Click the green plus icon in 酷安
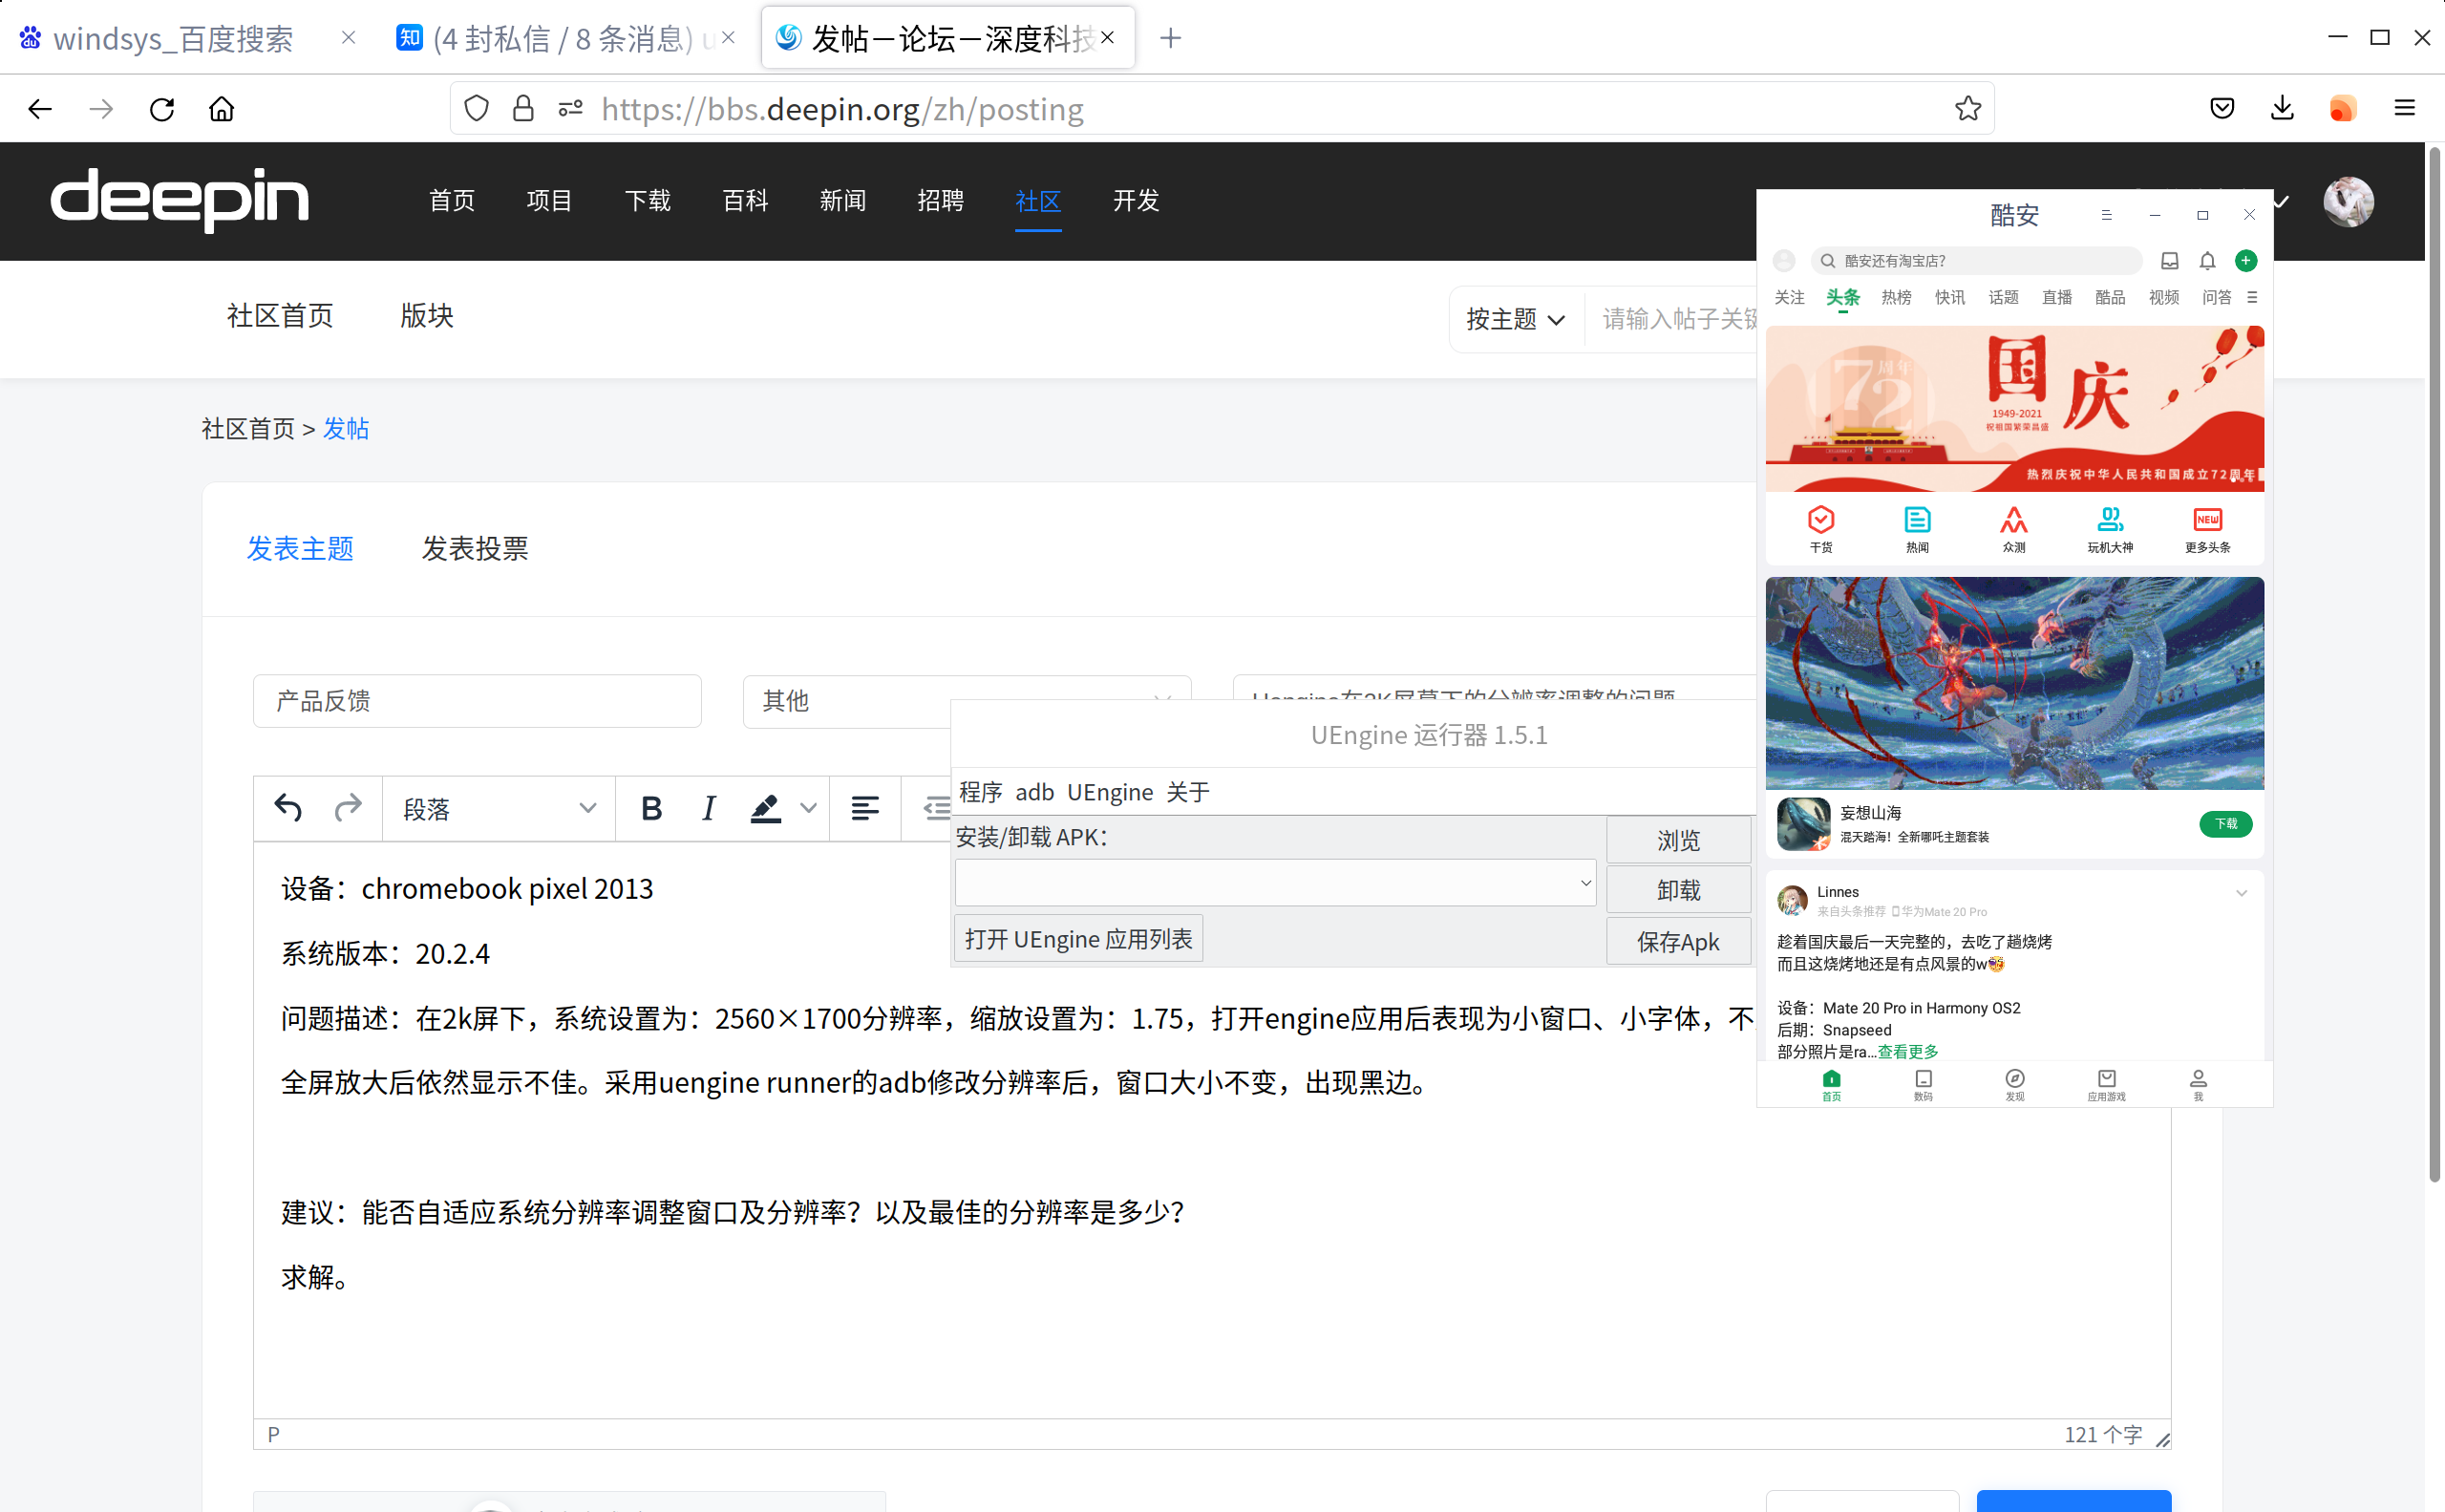 [x=2246, y=261]
